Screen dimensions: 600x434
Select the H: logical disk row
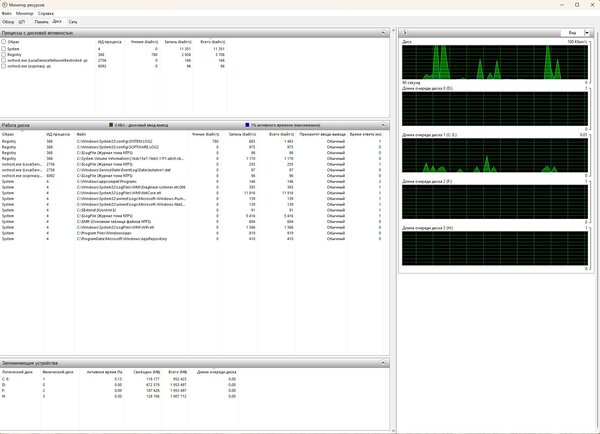pyautogui.click(x=119, y=396)
